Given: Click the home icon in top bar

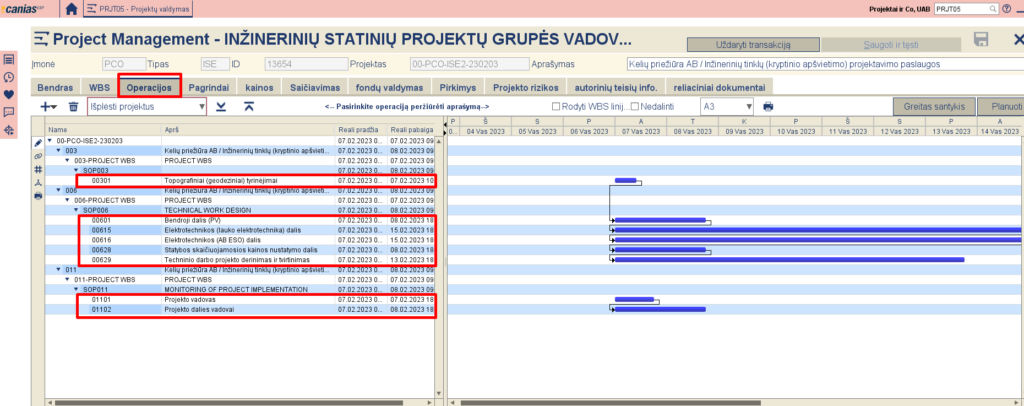Looking at the screenshot, I should pos(70,9).
